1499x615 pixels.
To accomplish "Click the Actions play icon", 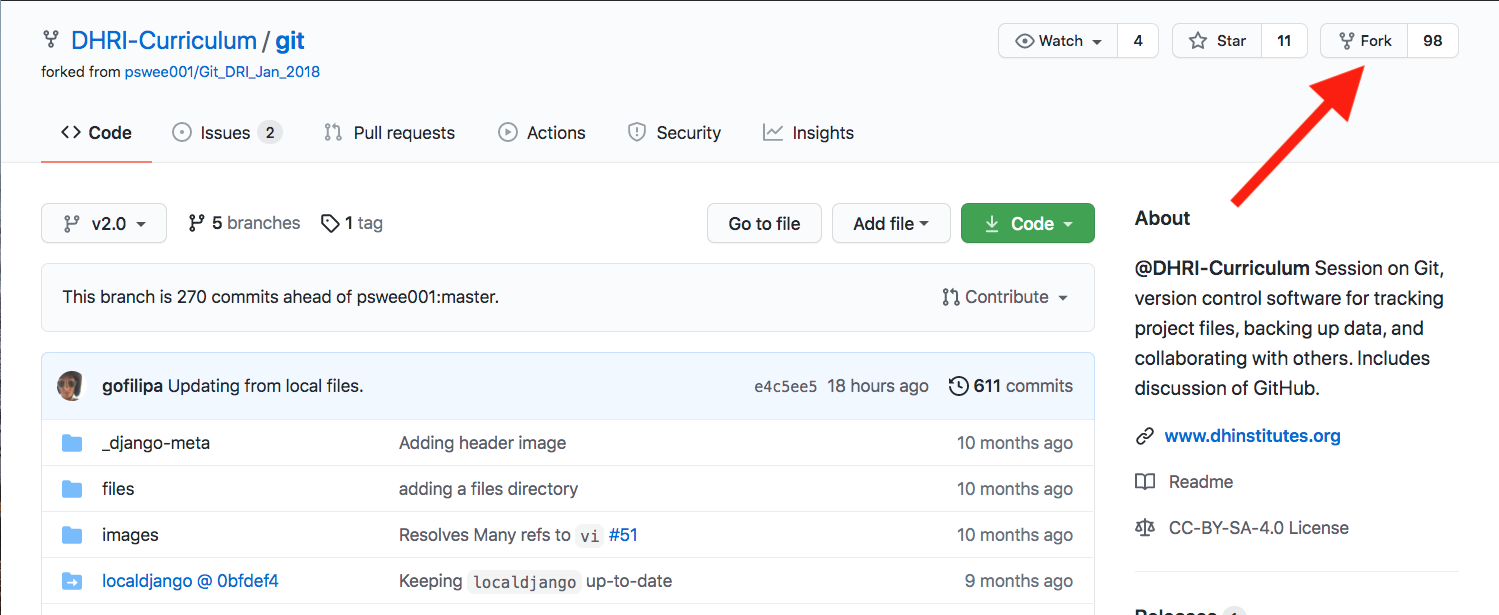I will tap(508, 132).
